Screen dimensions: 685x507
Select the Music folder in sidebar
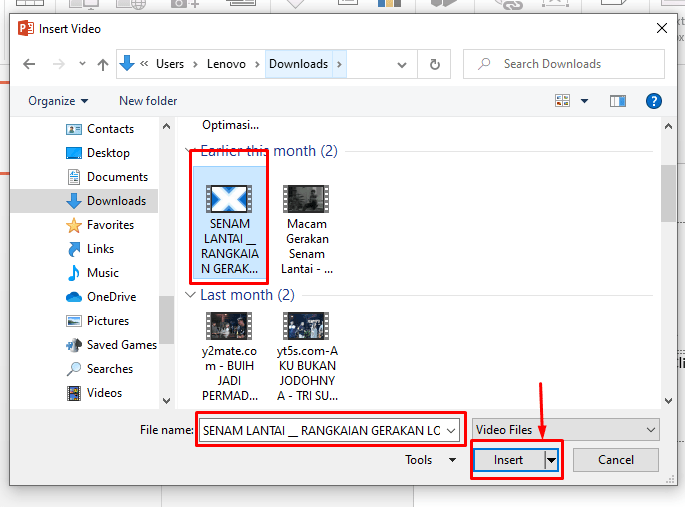pyautogui.click(x=102, y=273)
